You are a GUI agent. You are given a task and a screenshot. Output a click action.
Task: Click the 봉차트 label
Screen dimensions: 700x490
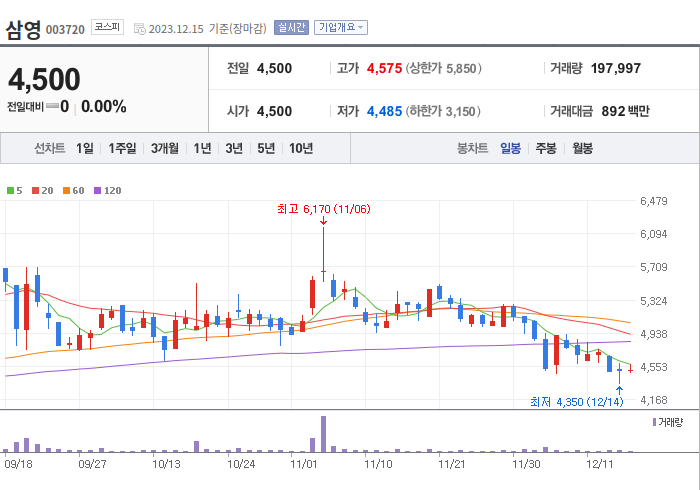coord(472,148)
